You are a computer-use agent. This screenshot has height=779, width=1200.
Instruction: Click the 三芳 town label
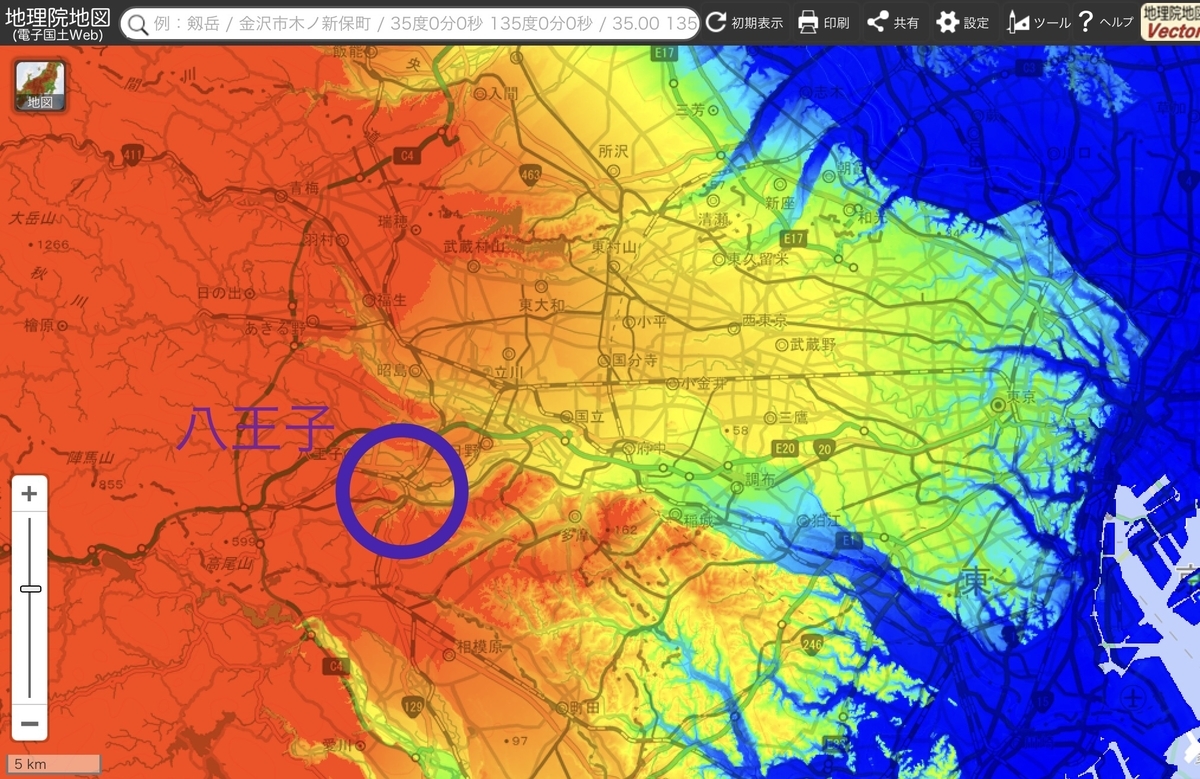pyautogui.click(x=691, y=109)
